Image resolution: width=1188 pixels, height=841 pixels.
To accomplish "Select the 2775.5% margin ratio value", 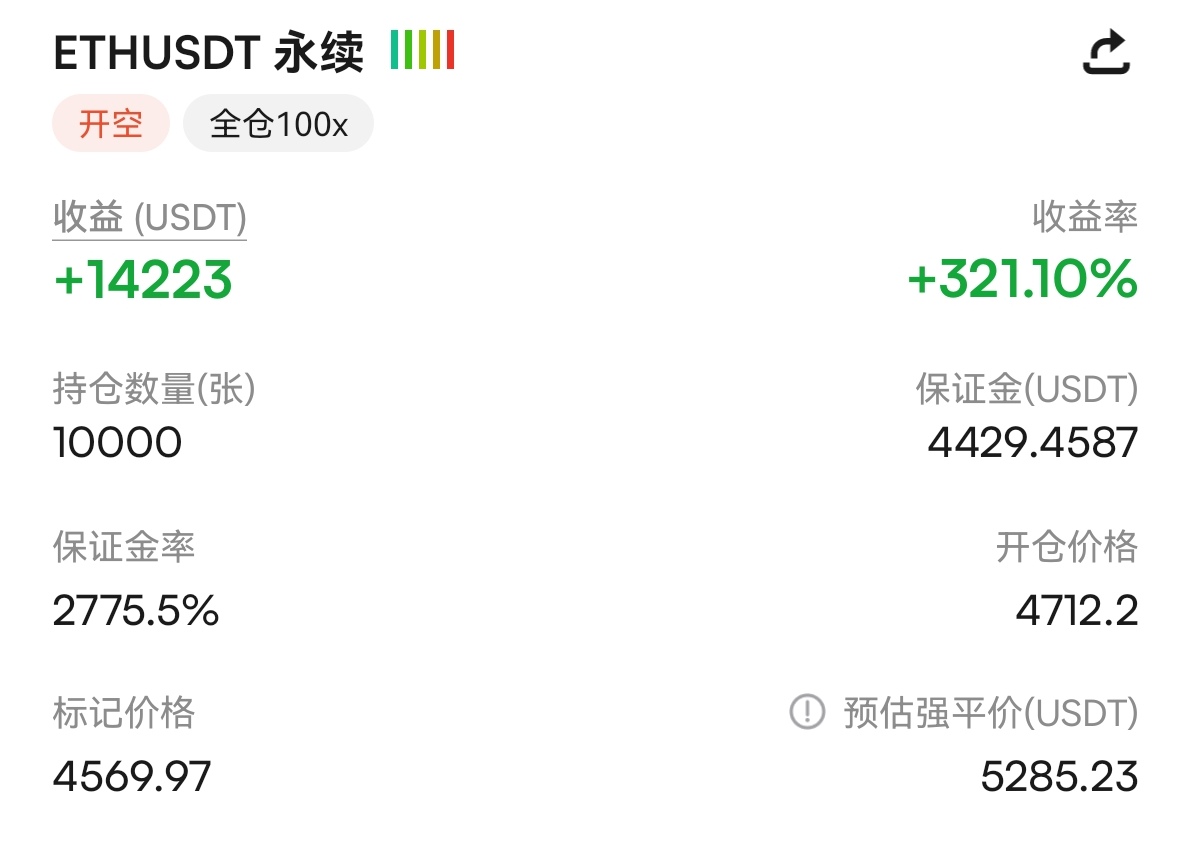I will [x=136, y=611].
